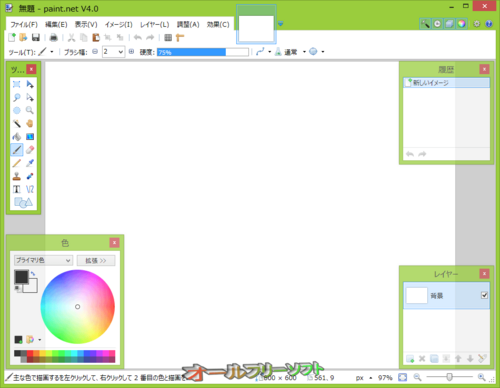This screenshot has width=500, height=388.
Task: Click the Copy toolbar icon
Action: point(84,38)
